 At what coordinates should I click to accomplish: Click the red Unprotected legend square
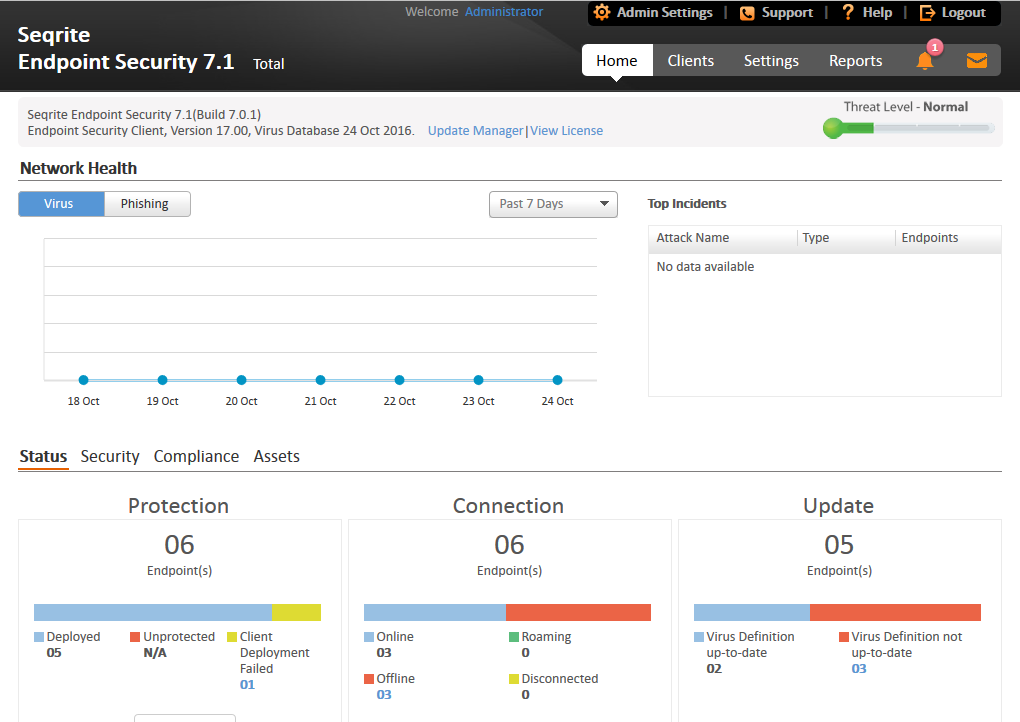coord(135,637)
